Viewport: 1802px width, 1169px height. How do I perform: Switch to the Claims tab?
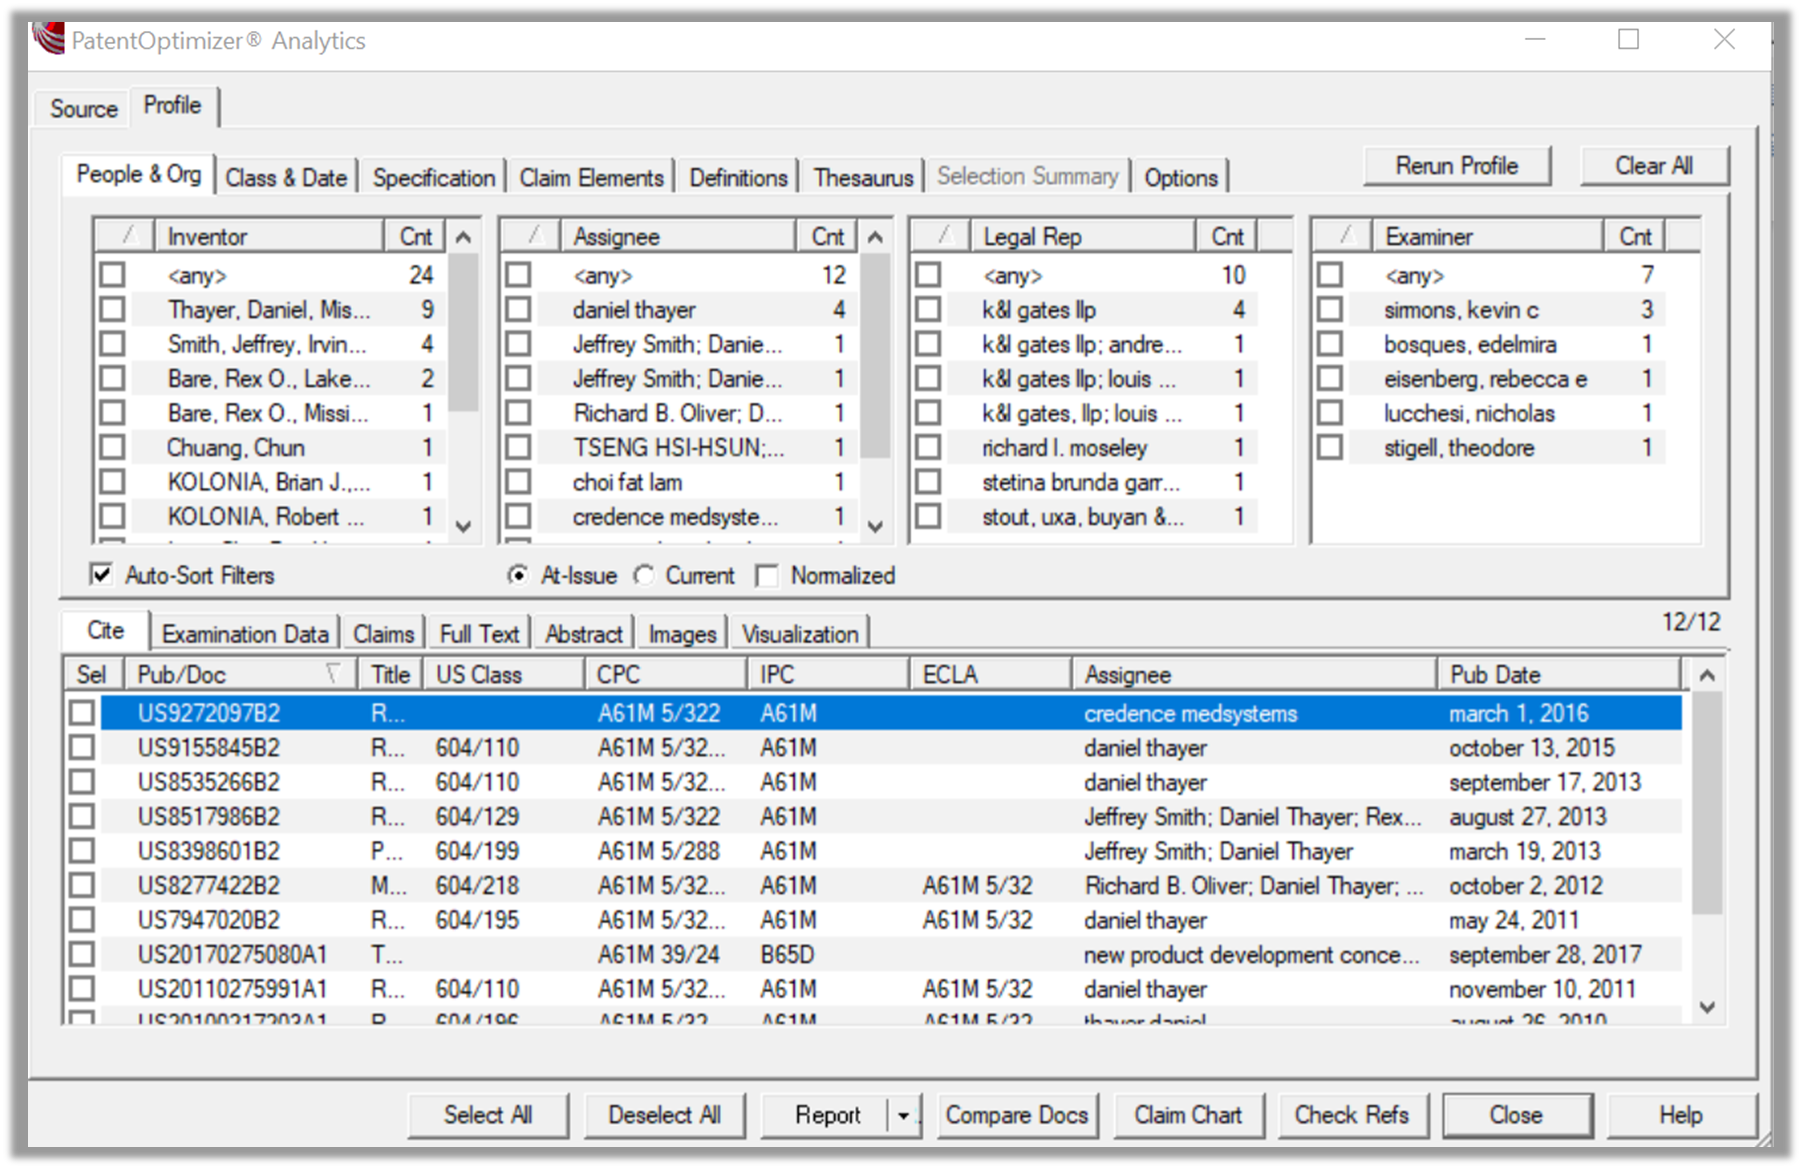coord(383,634)
